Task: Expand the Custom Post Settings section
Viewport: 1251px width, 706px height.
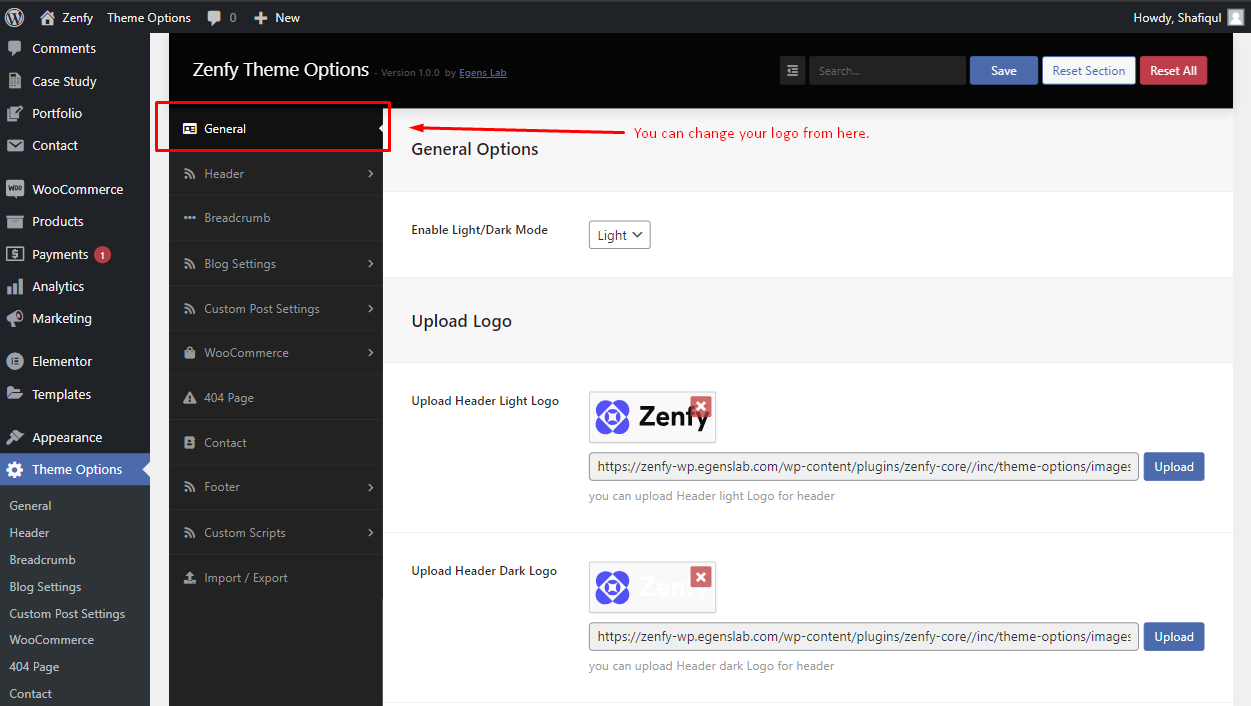Action: click(276, 309)
